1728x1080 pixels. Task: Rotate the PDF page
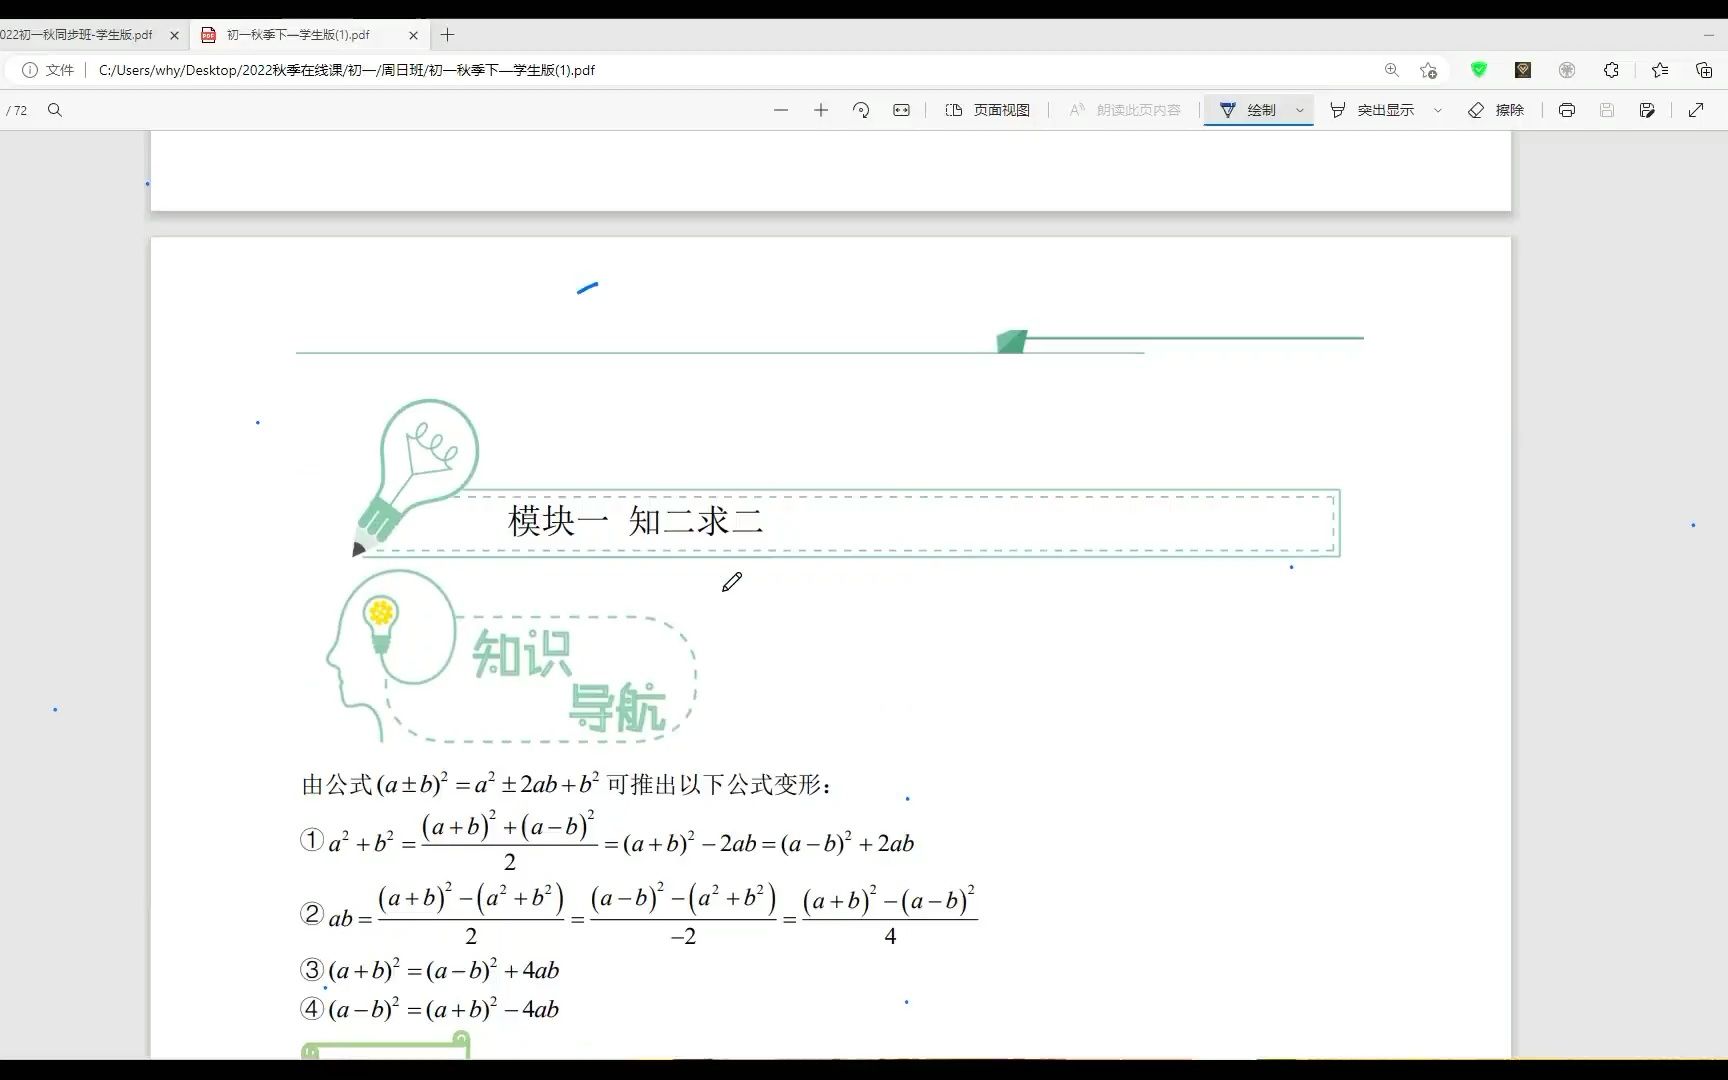pos(861,110)
